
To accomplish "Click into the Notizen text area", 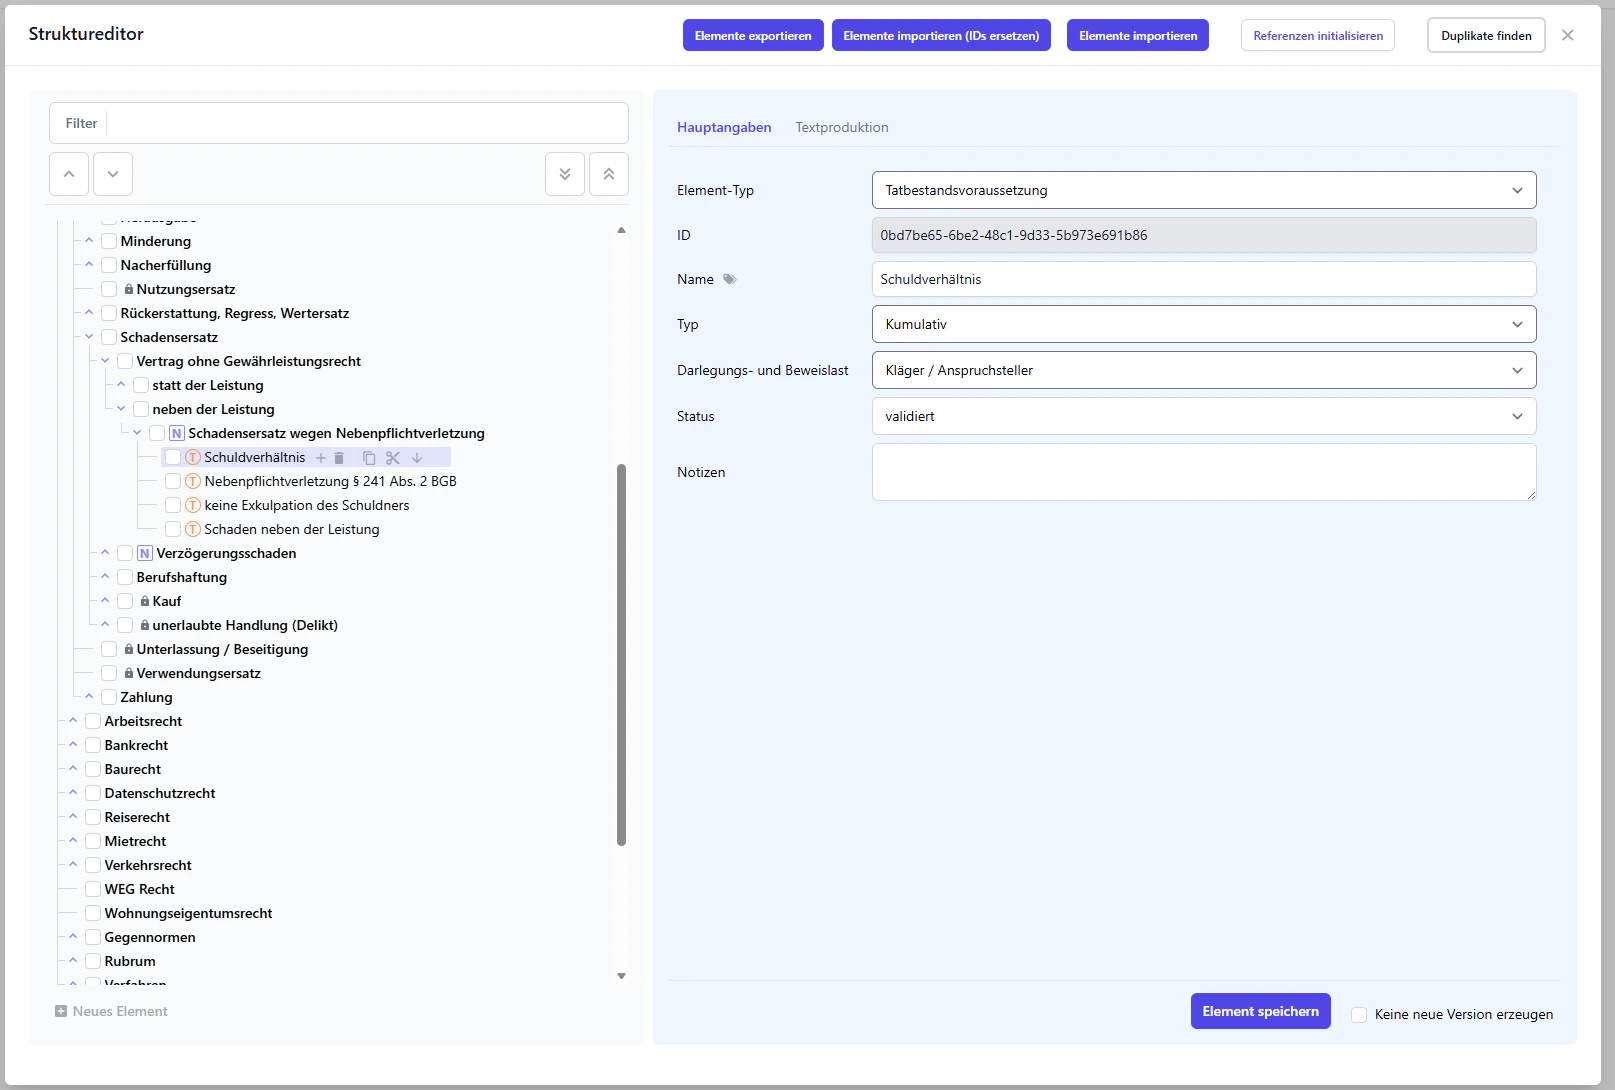I will click(1204, 472).
